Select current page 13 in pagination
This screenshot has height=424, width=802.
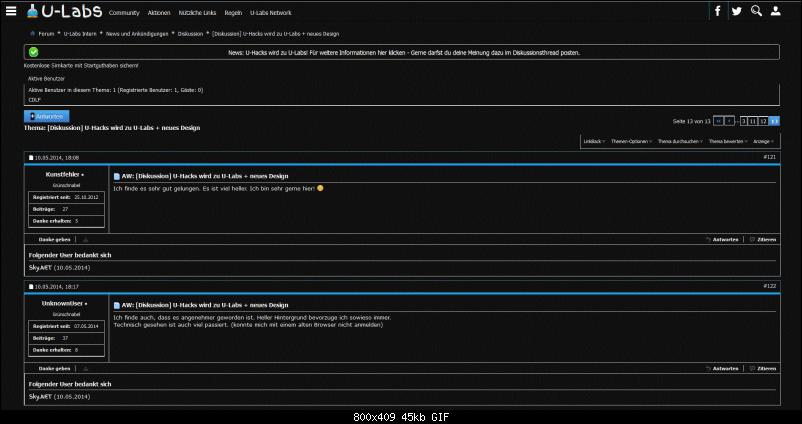point(774,121)
